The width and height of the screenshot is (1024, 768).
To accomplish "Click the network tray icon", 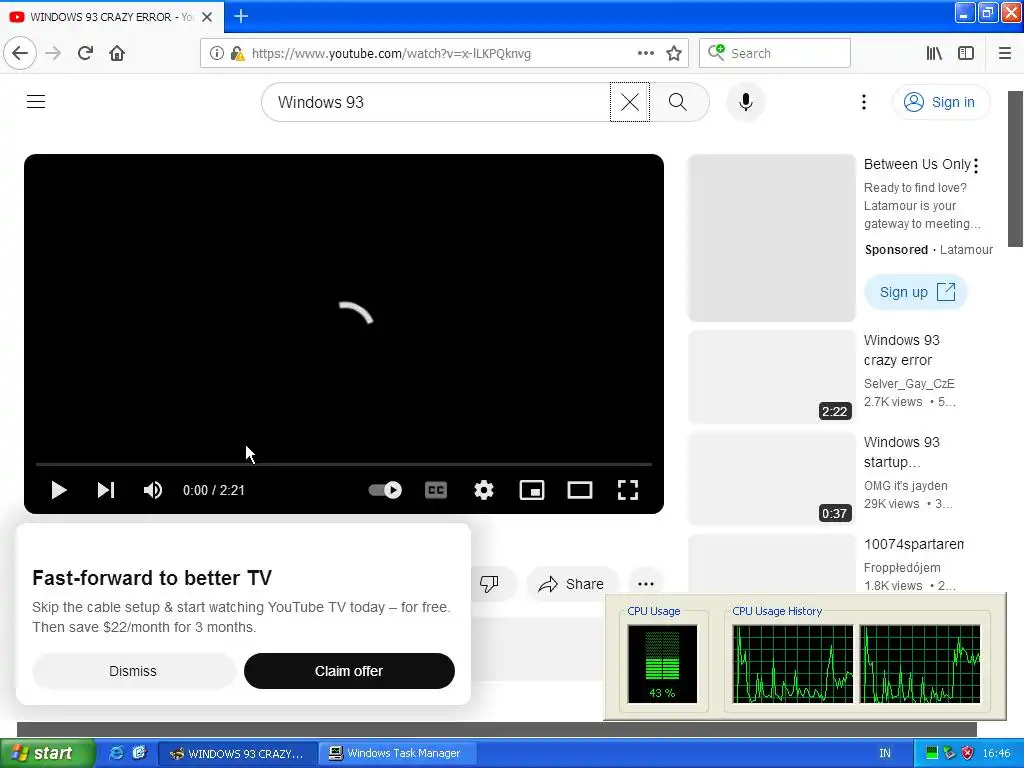I will click(950, 754).
